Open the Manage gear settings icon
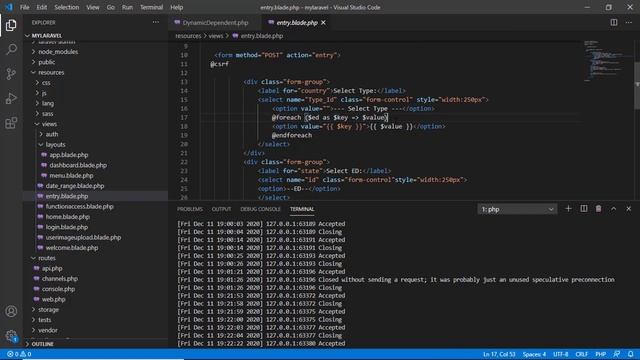This screenshot has height=360, width=640. coord(11,336)
